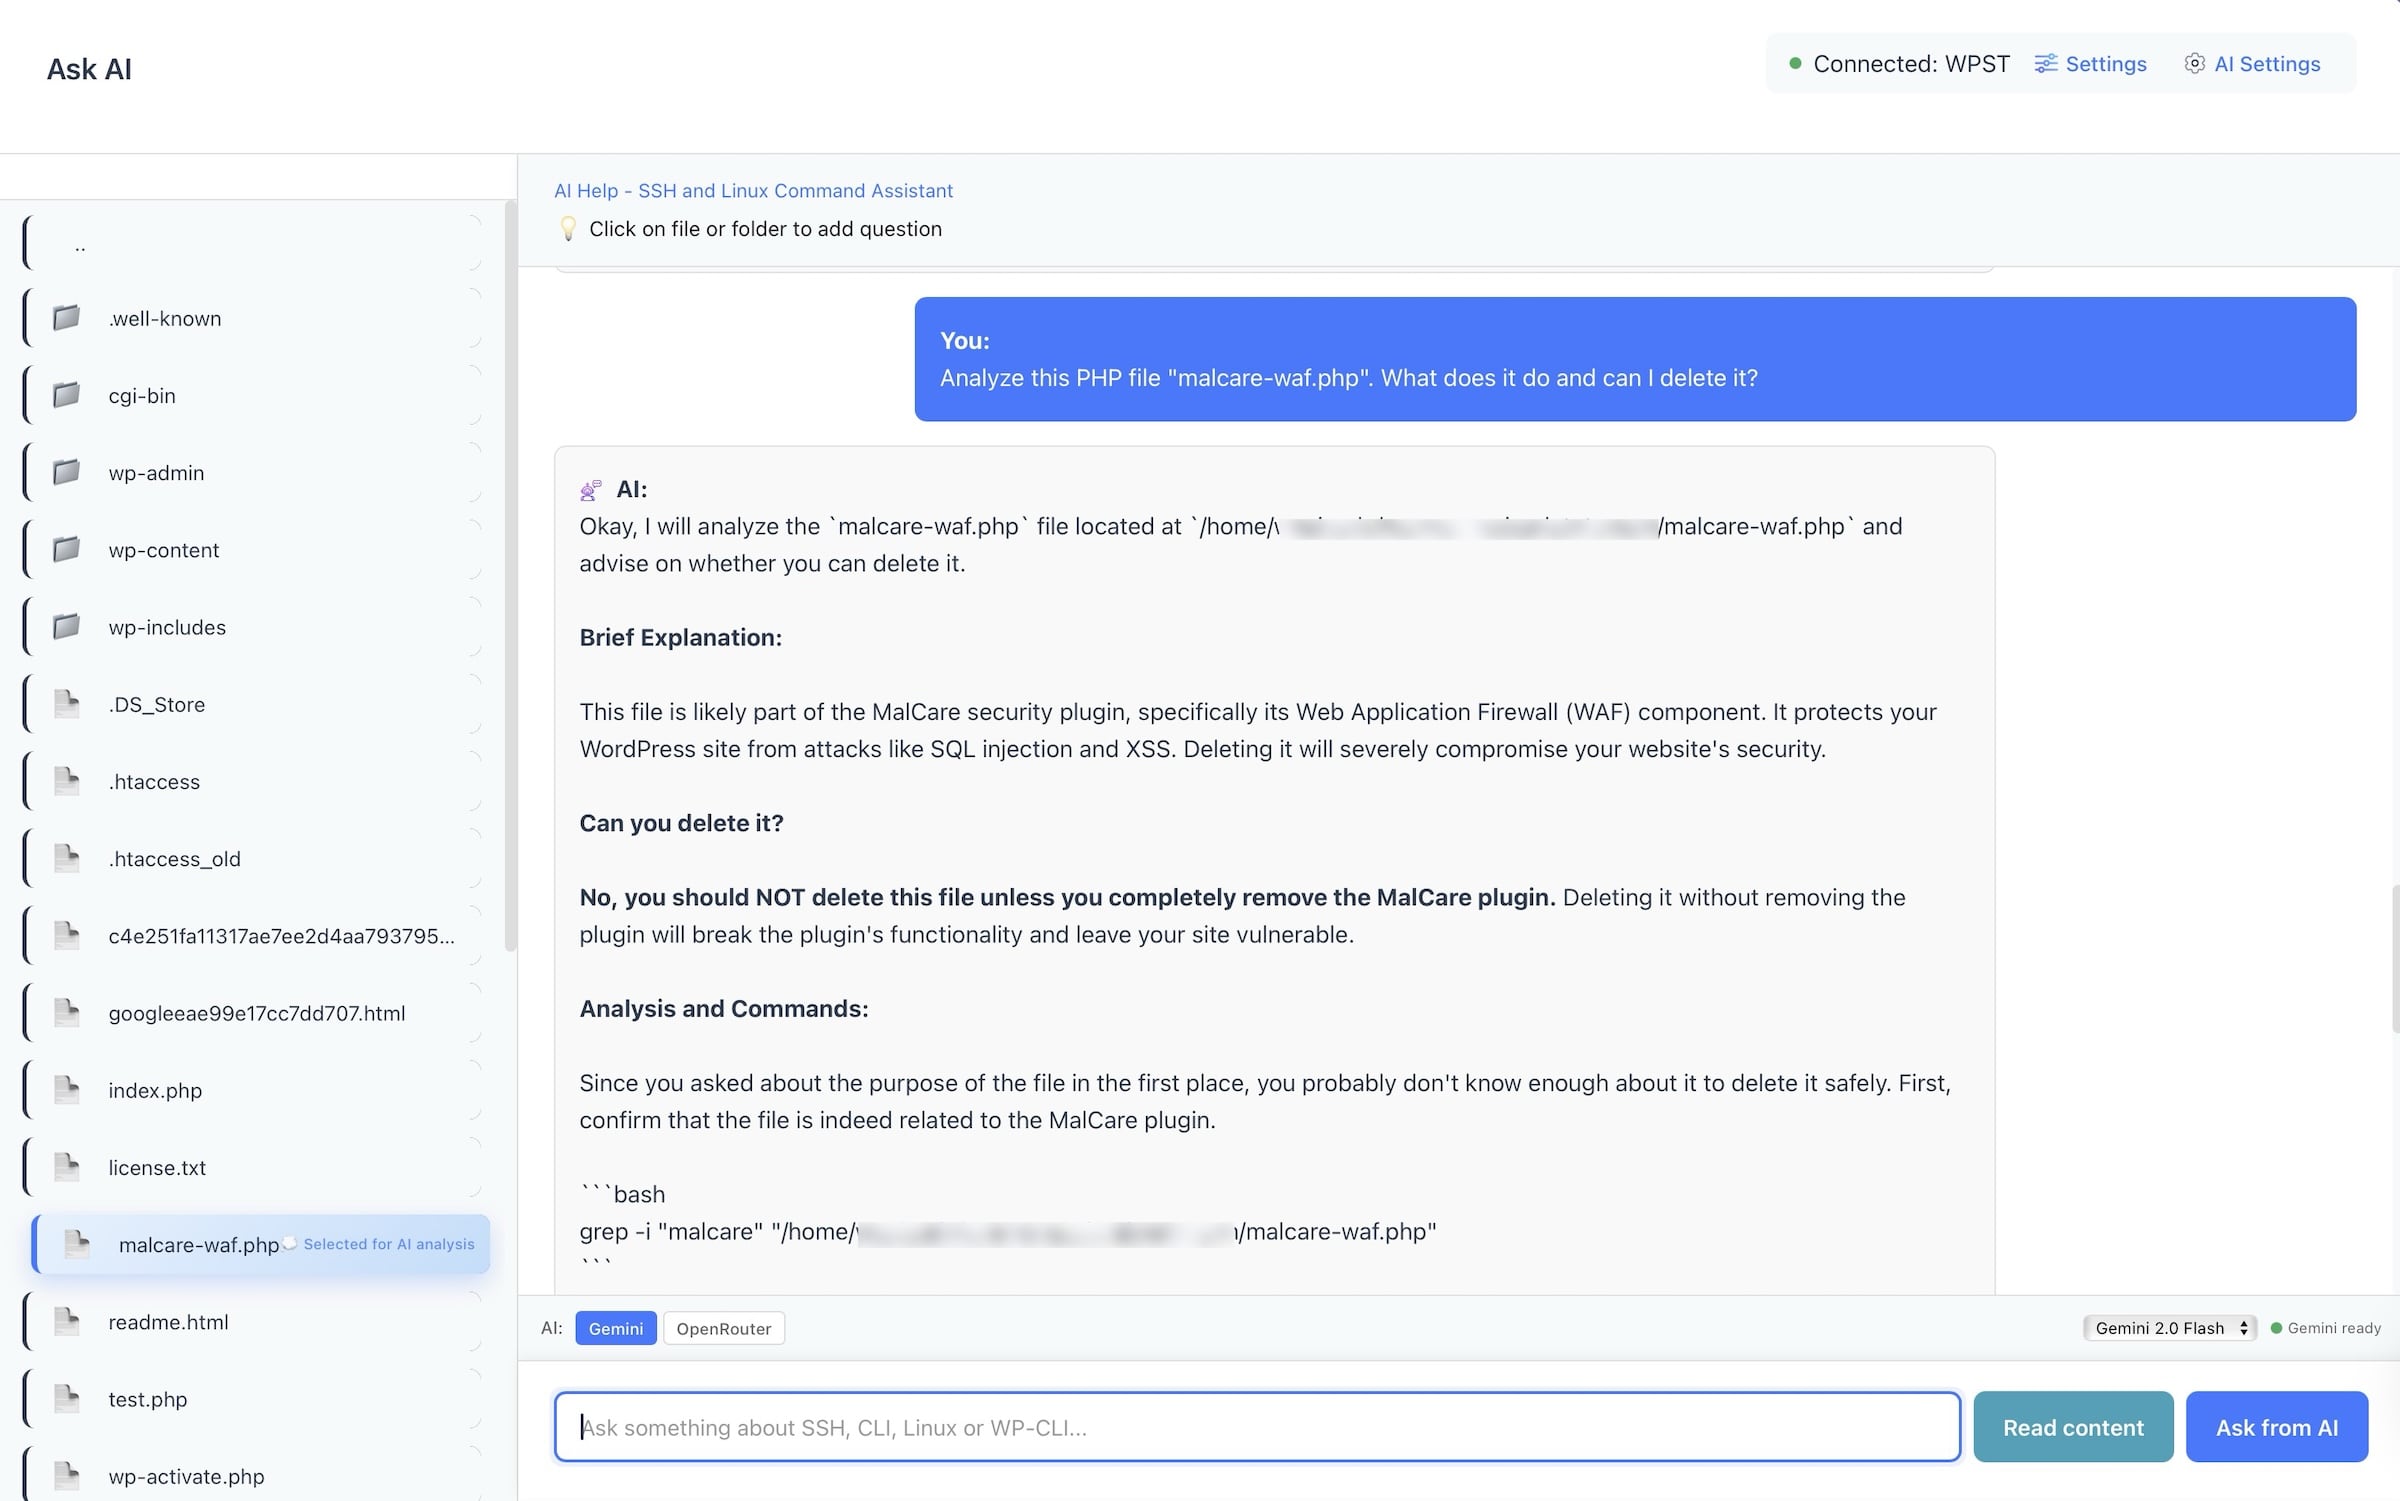Click the c4e251fa11317ae7ee2d4aa793795 file name
The image size is (2400, 1501).
click(x=281, y=936)
